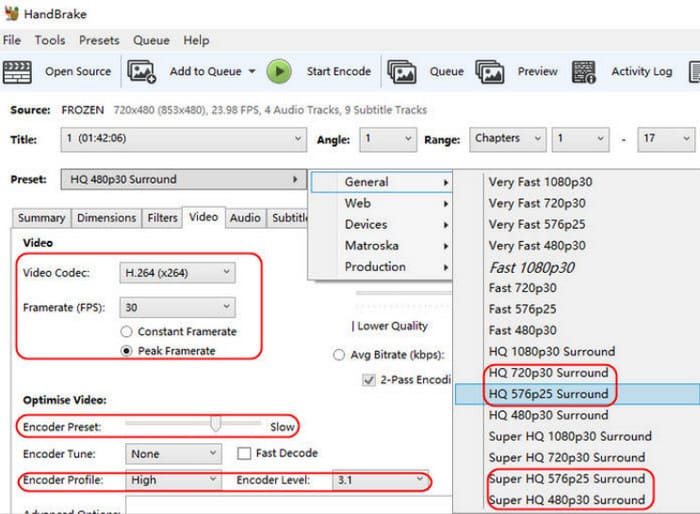Click the Advanced Options text field
Viewport: 700px width, 514px height.
(x=289, y=505)
